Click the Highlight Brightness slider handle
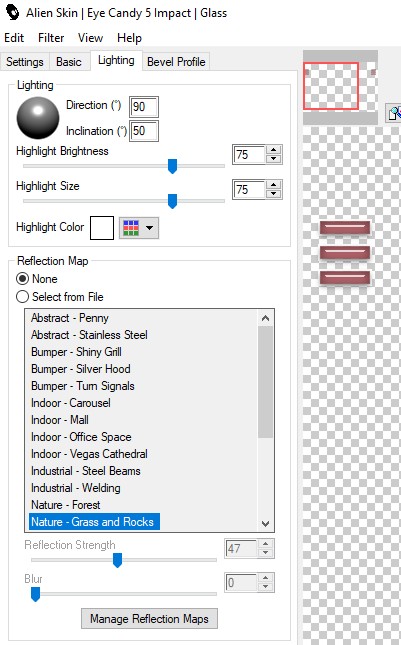The width and height of the screenshot is (401, 645). coord(172,166)
